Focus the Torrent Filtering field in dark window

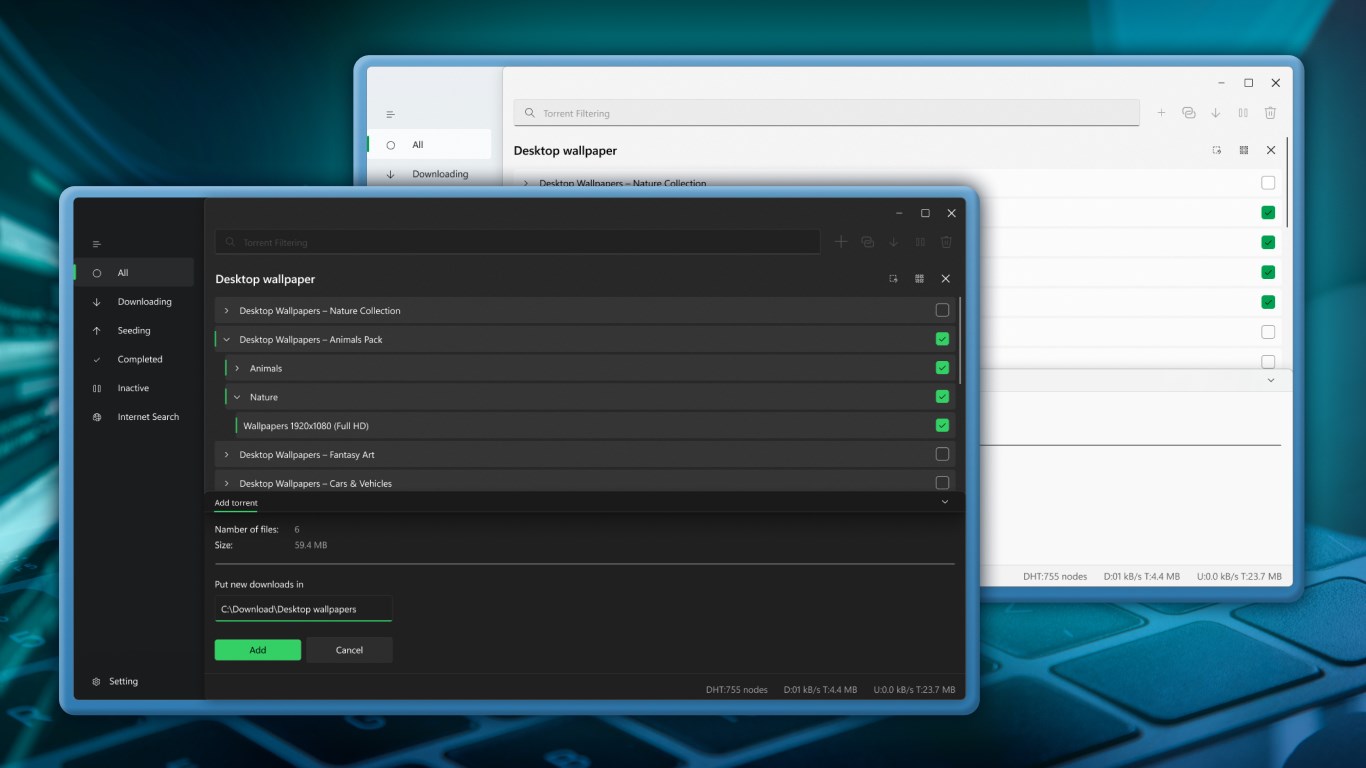(518, 242)
